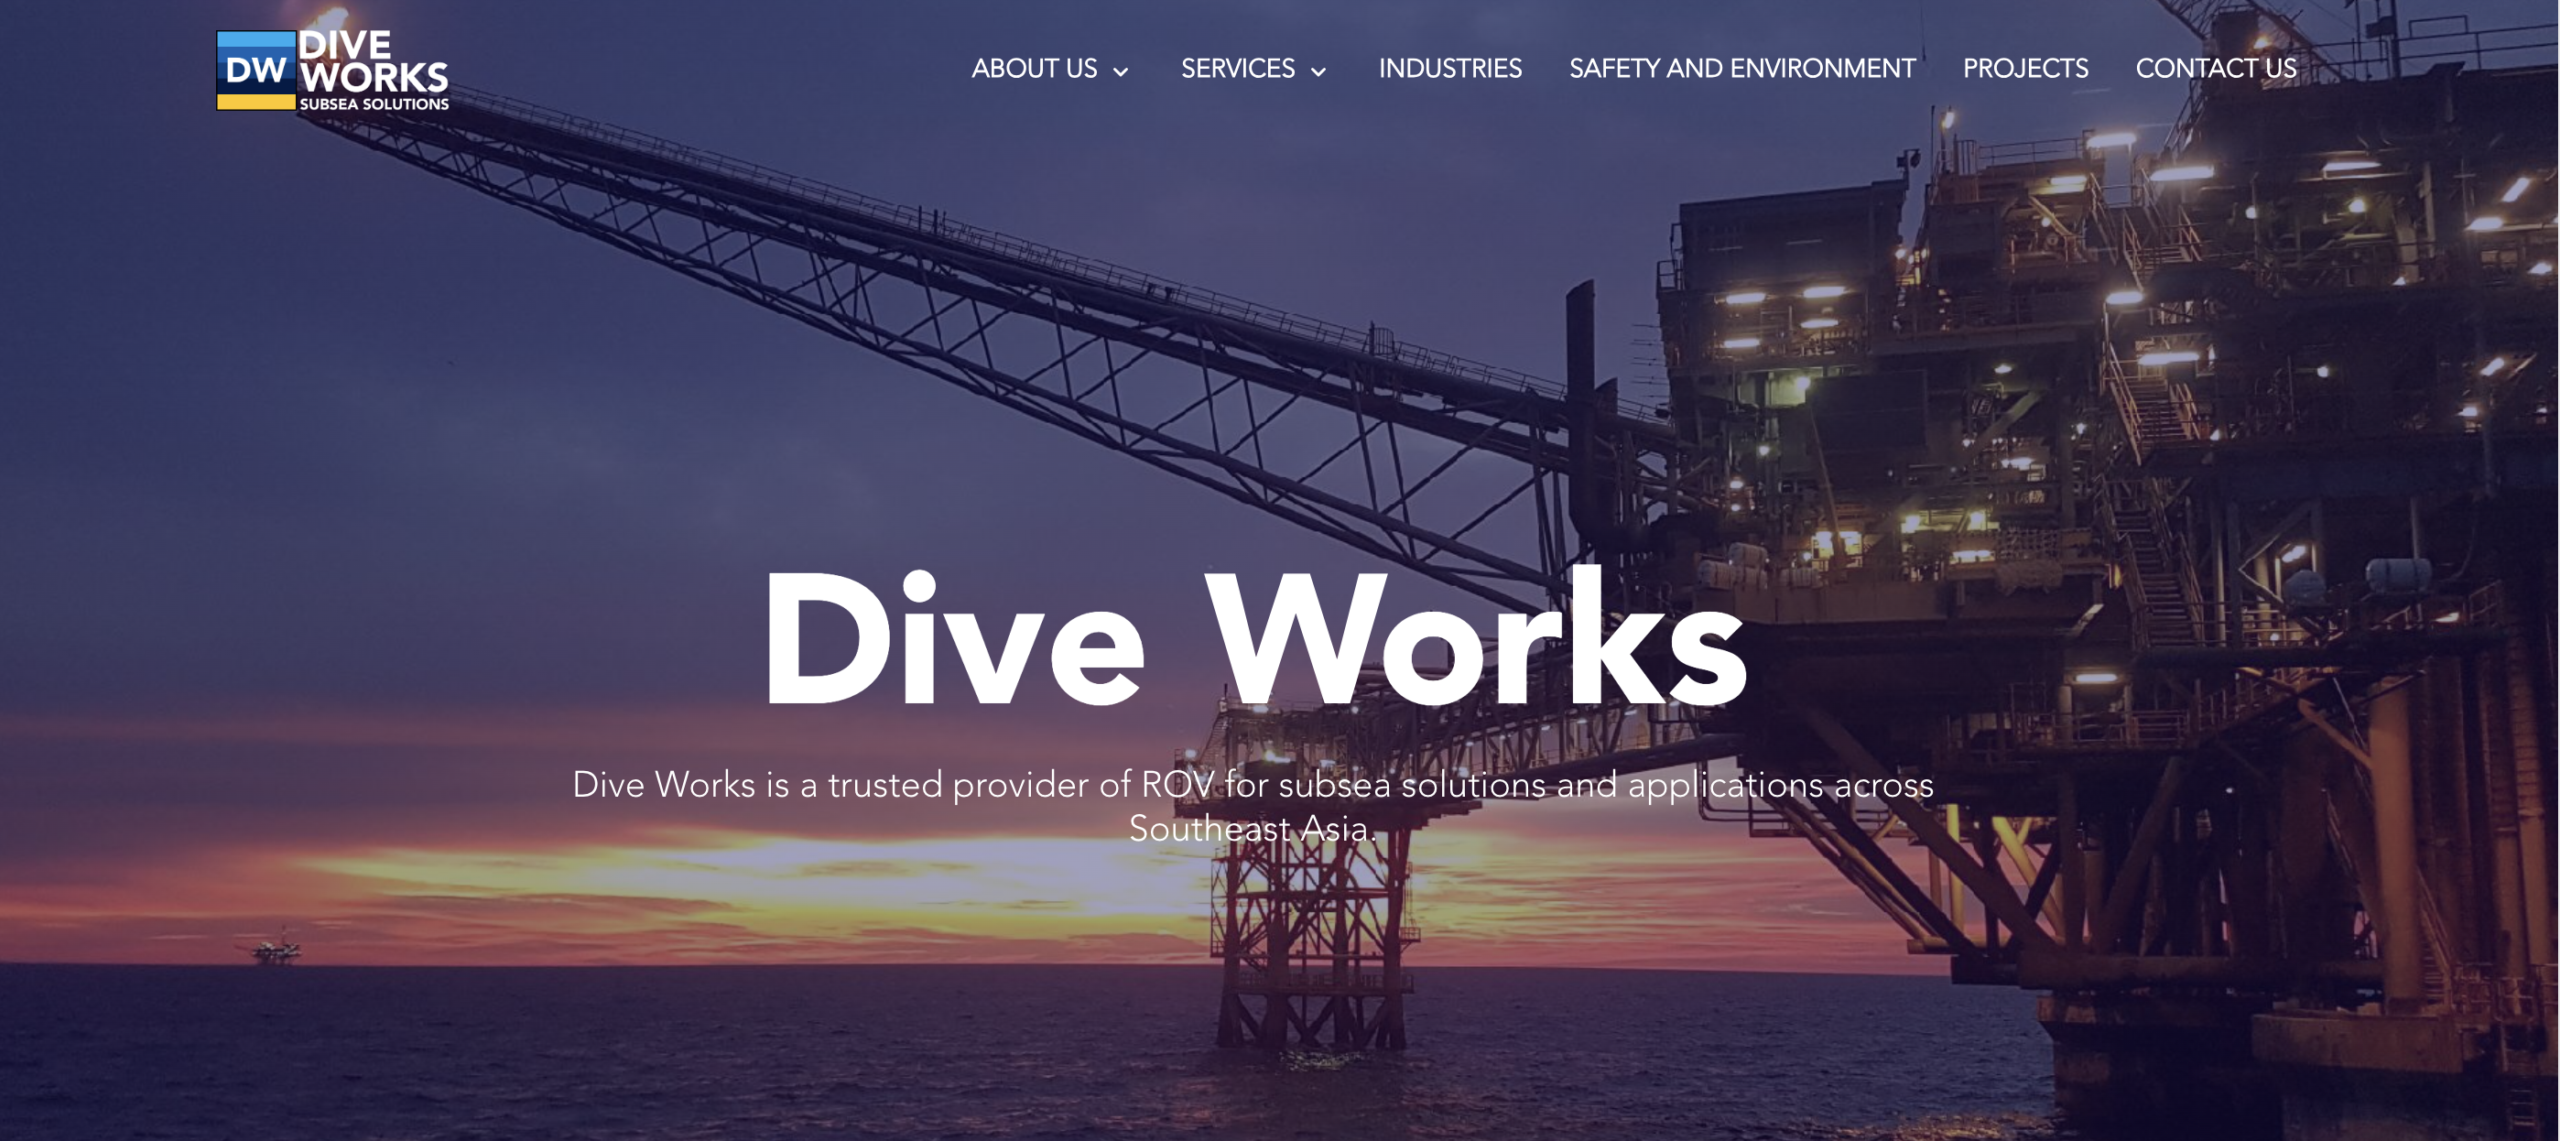Click the 'trusted provider of ROV' tagline
2560x1141 pixels.
coord(1253,806)
